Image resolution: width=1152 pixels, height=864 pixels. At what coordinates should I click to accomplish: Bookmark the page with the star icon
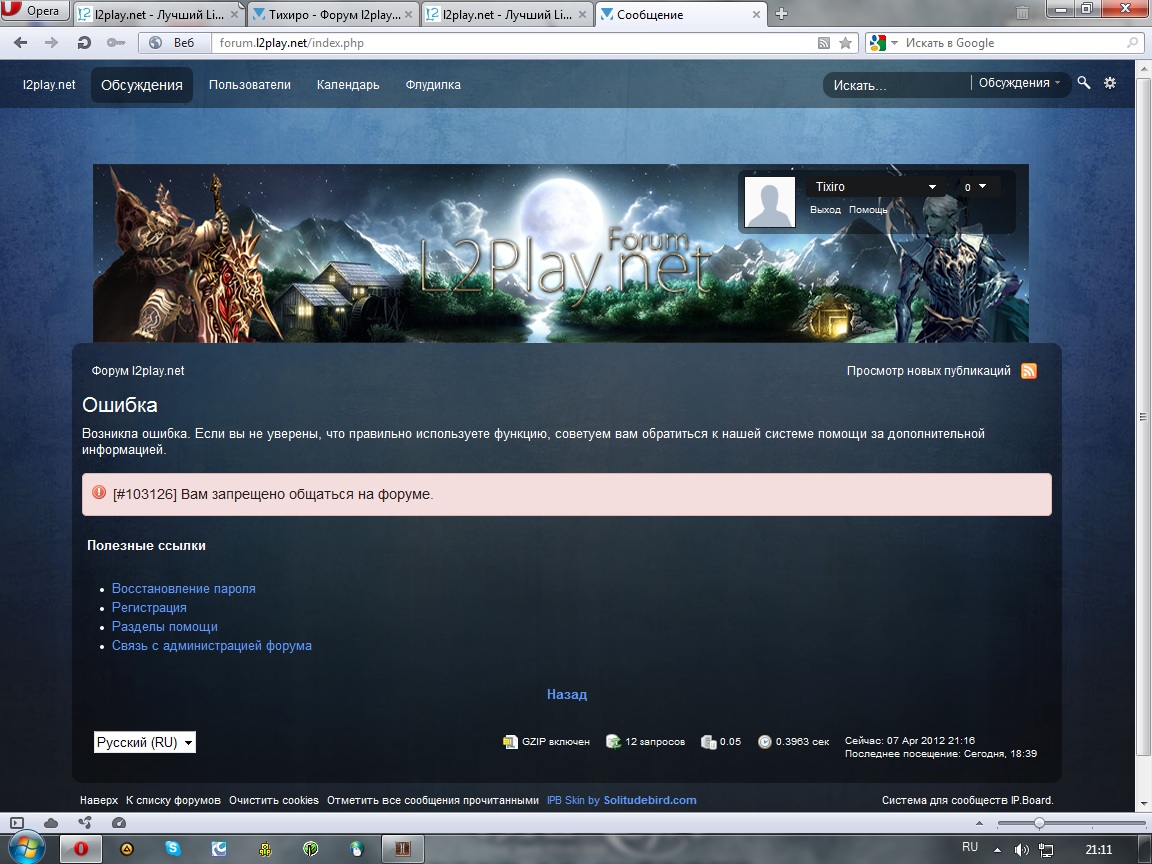pyautogui.click(x=846, y=43)
